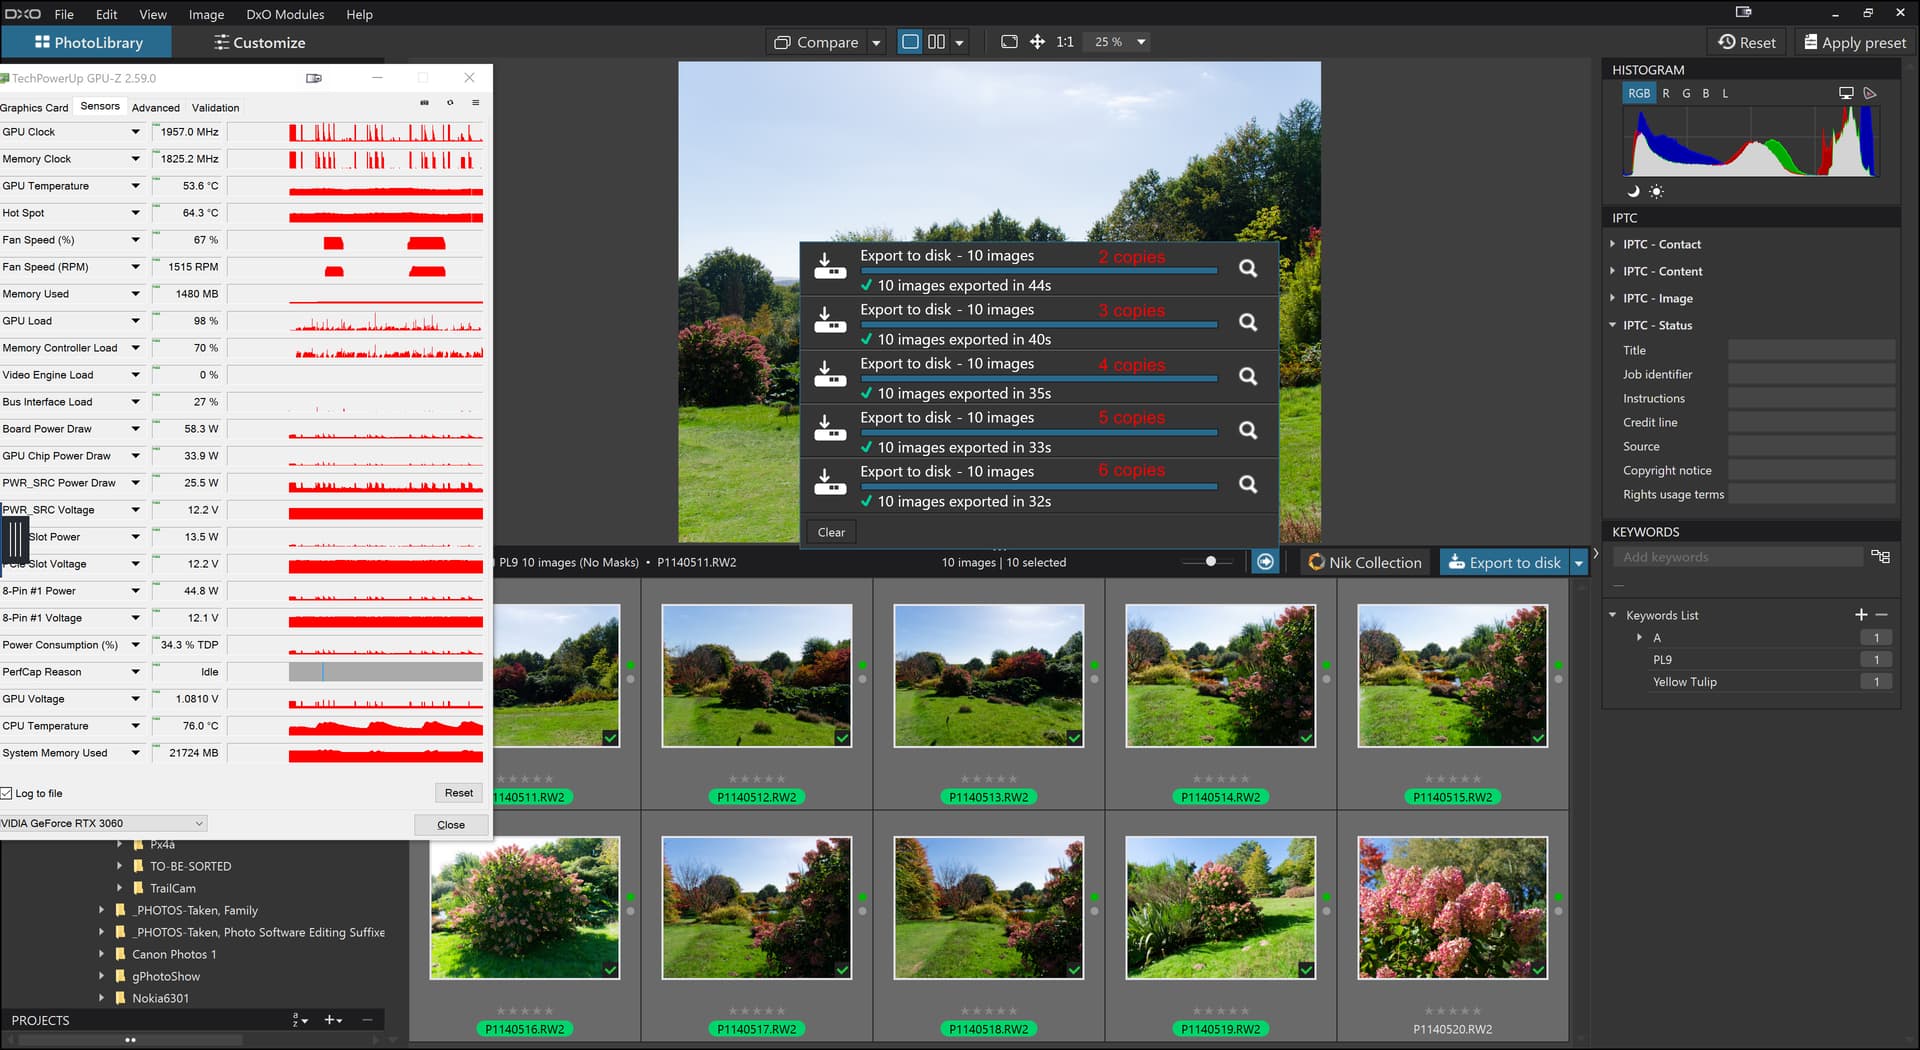Click the fit-to-screen zoom icon

click(1009, 42)
